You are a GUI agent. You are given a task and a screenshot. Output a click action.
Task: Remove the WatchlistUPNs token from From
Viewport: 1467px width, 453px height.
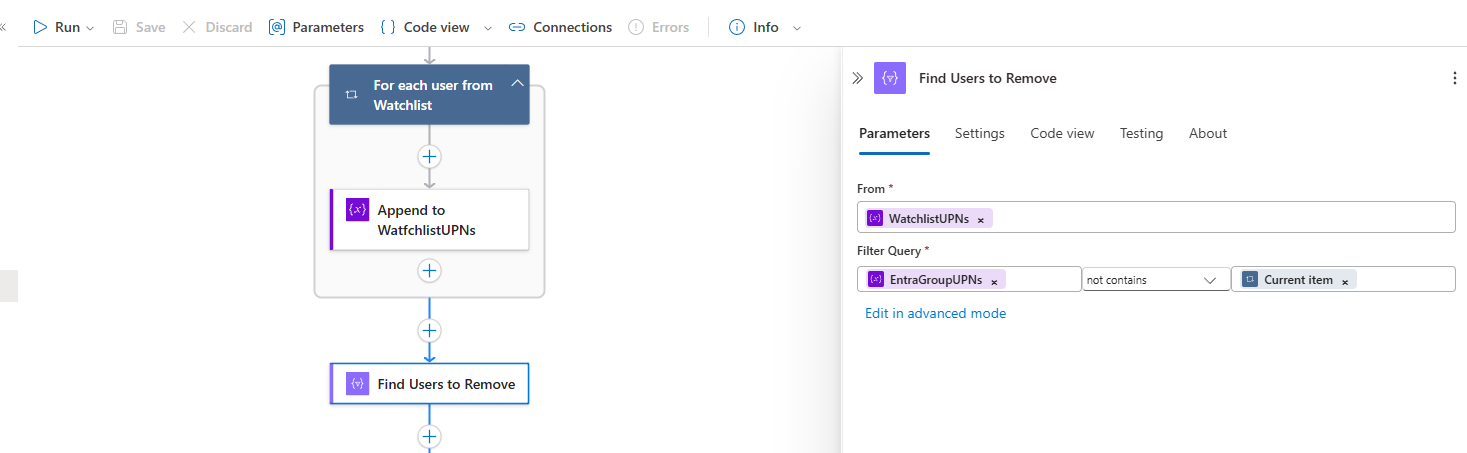coord(980,219)
